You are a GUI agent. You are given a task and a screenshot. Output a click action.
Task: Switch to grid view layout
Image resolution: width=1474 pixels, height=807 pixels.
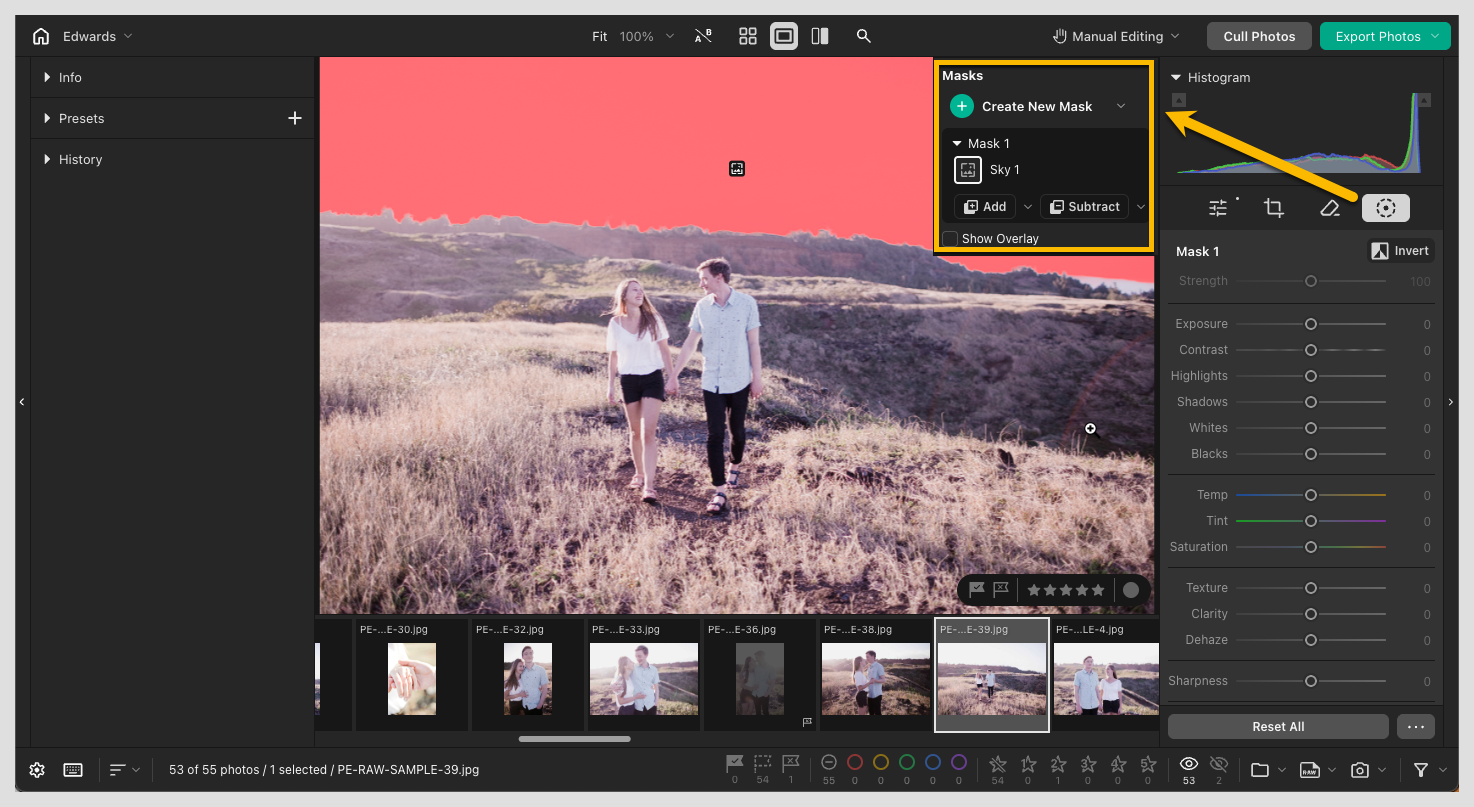coord(748,36)
